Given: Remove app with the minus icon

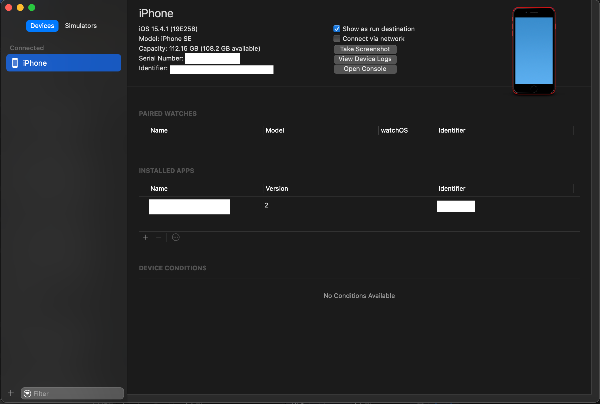Looking at the screenshot, I should (x=158, y=238).
